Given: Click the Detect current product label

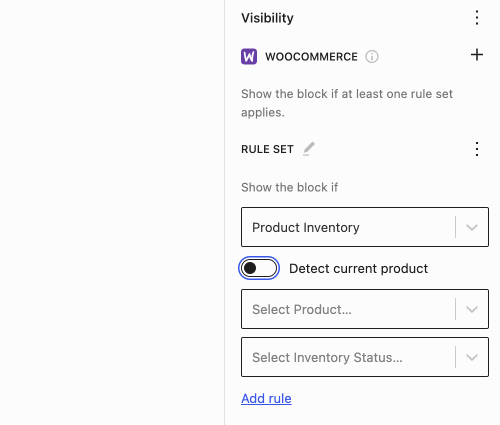Looking at the screenshot, I should (358, 269).
